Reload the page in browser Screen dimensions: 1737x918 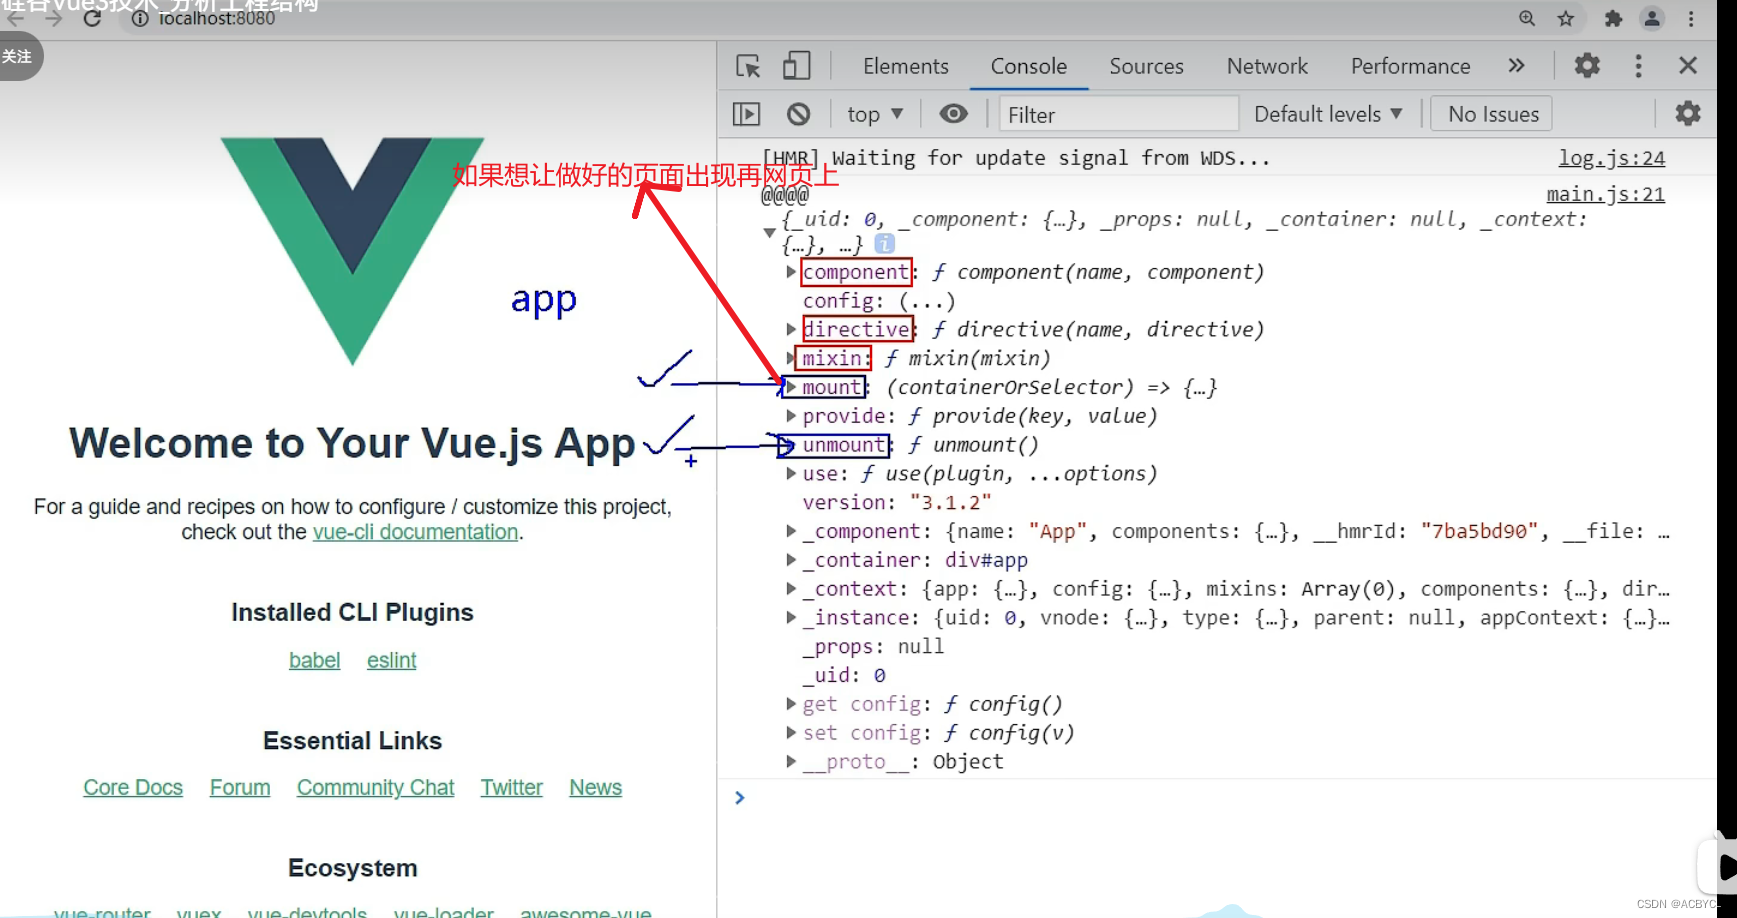point(92,18)
